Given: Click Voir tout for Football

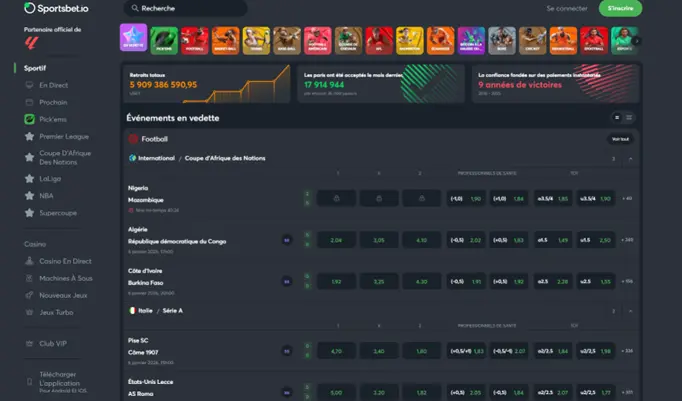Looking at the screenshot, I should pyautogui.click(x=620, y=139).
